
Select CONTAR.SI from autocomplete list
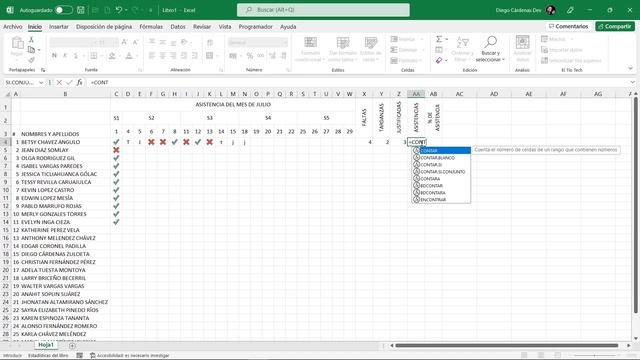tap(441, 165)
